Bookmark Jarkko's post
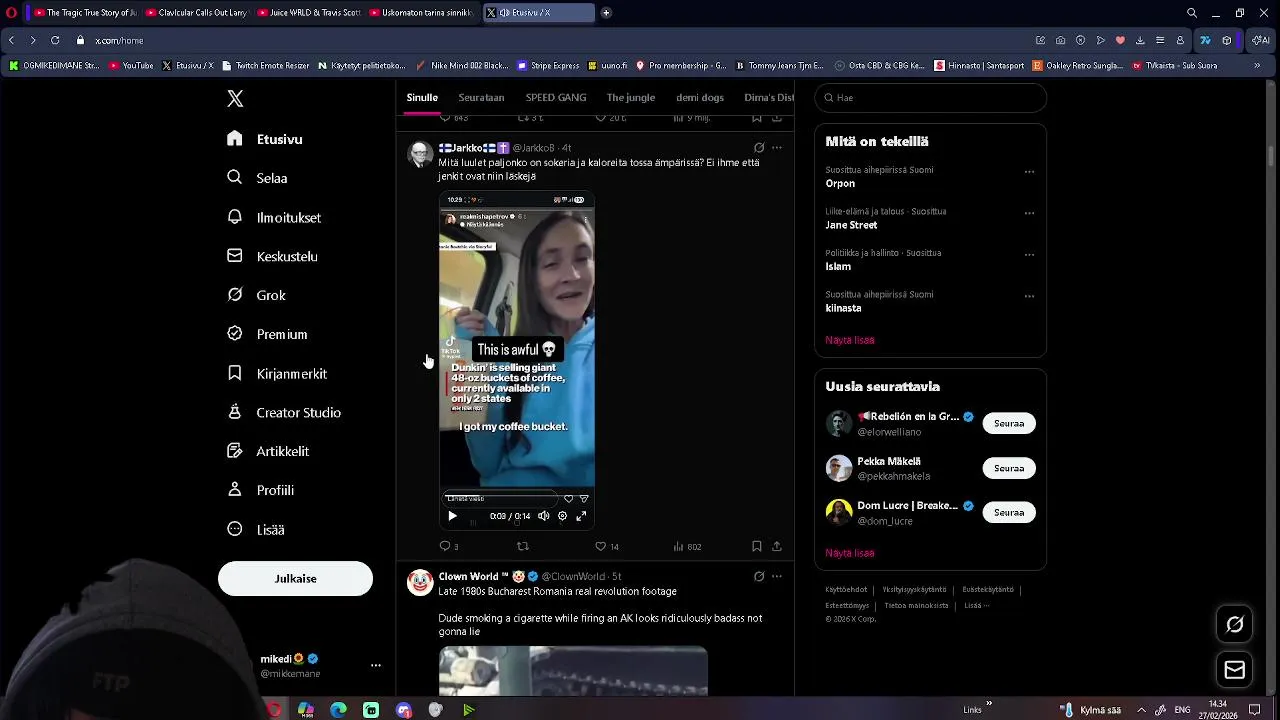This screenshot has width=1280, height=720. (757, 546)
